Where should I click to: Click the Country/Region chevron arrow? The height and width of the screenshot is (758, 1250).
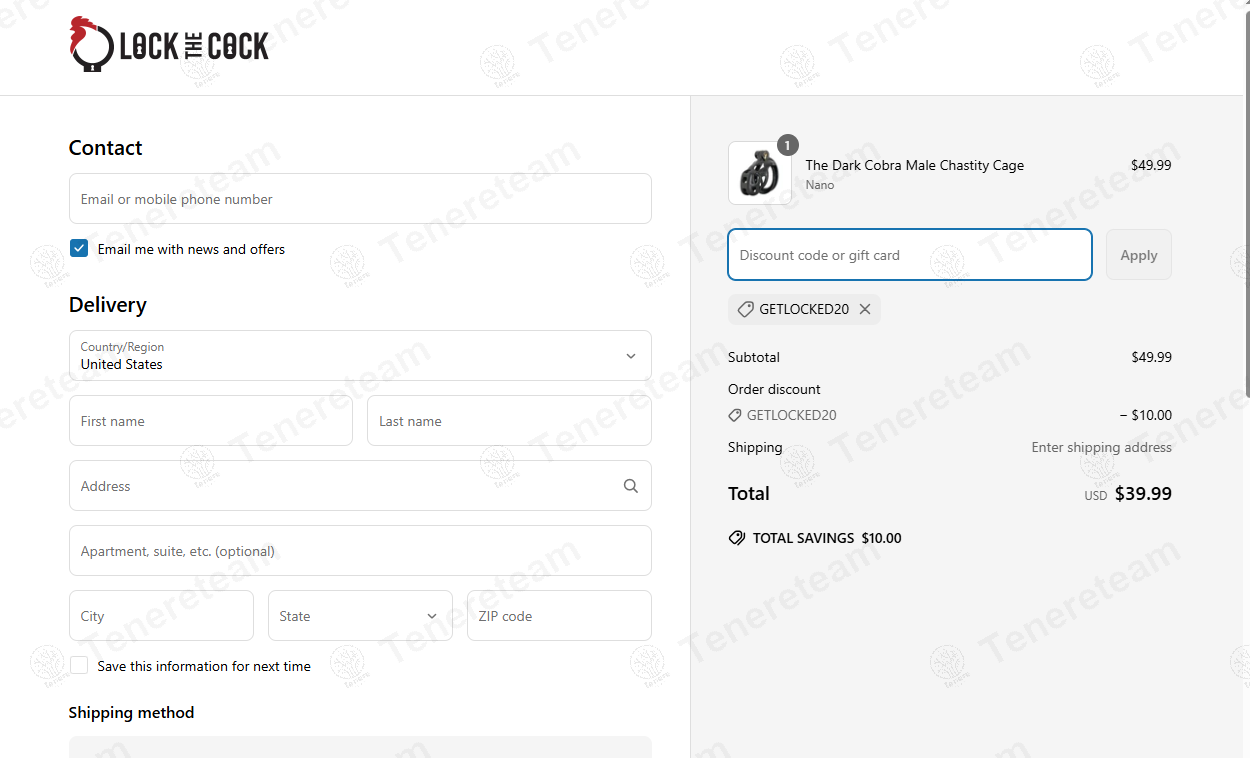click(631, 356)
